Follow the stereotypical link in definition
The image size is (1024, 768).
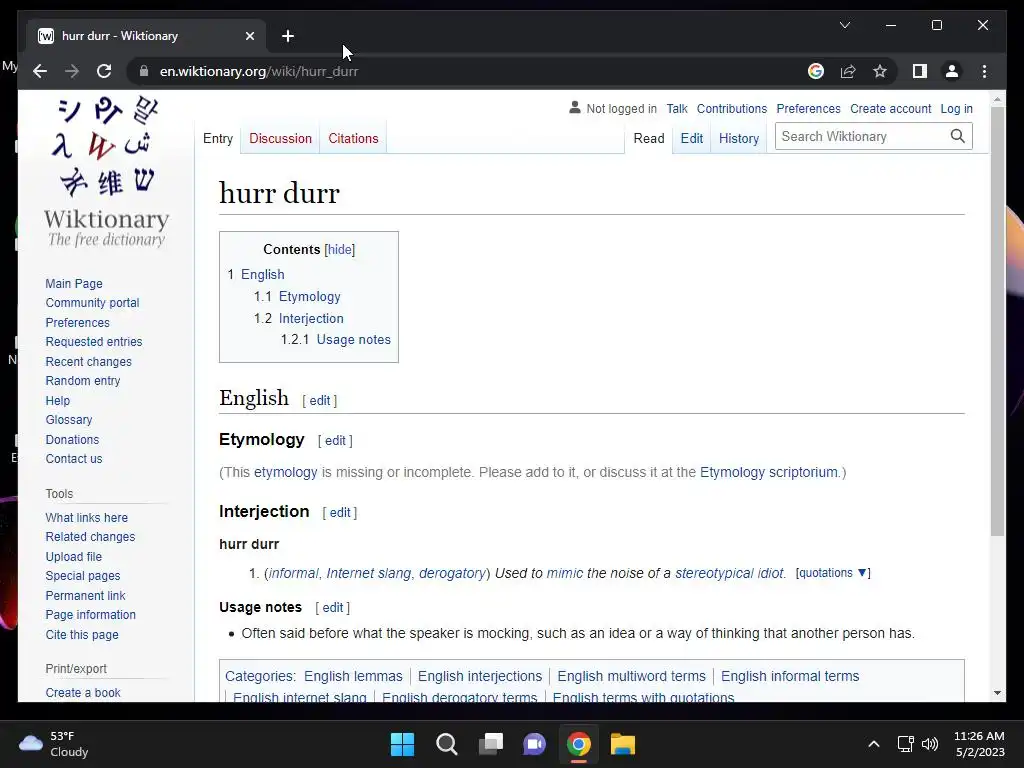click(714, 573)
